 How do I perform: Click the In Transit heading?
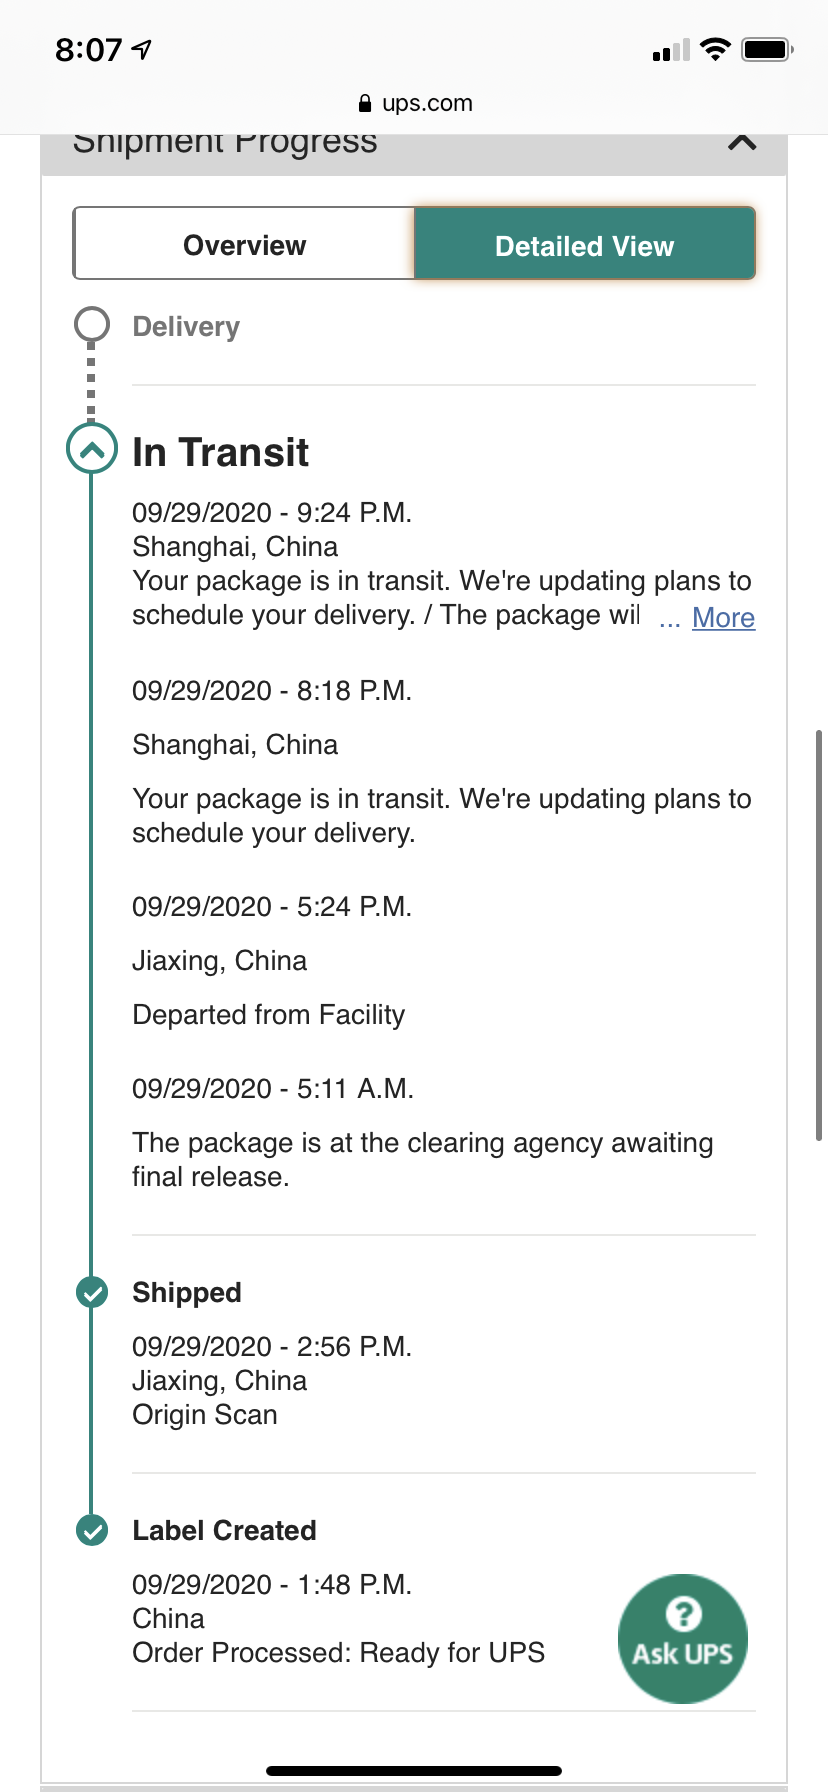[x=220, y=452]
